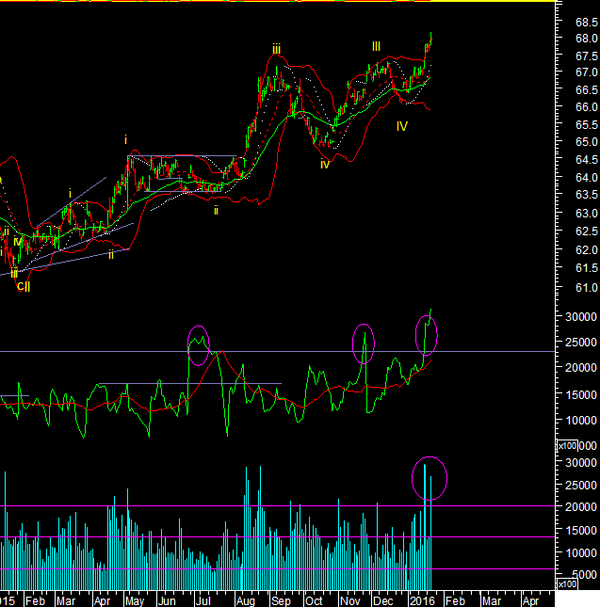Click the latest candlestick at the price high
The height and width of the screenshot is (607, 600).
[431, 39]
